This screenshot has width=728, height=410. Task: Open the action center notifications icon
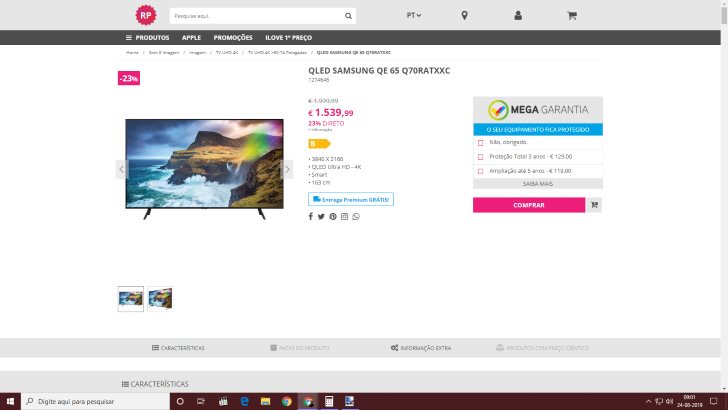pyautogui.click(x=714, y=401)
